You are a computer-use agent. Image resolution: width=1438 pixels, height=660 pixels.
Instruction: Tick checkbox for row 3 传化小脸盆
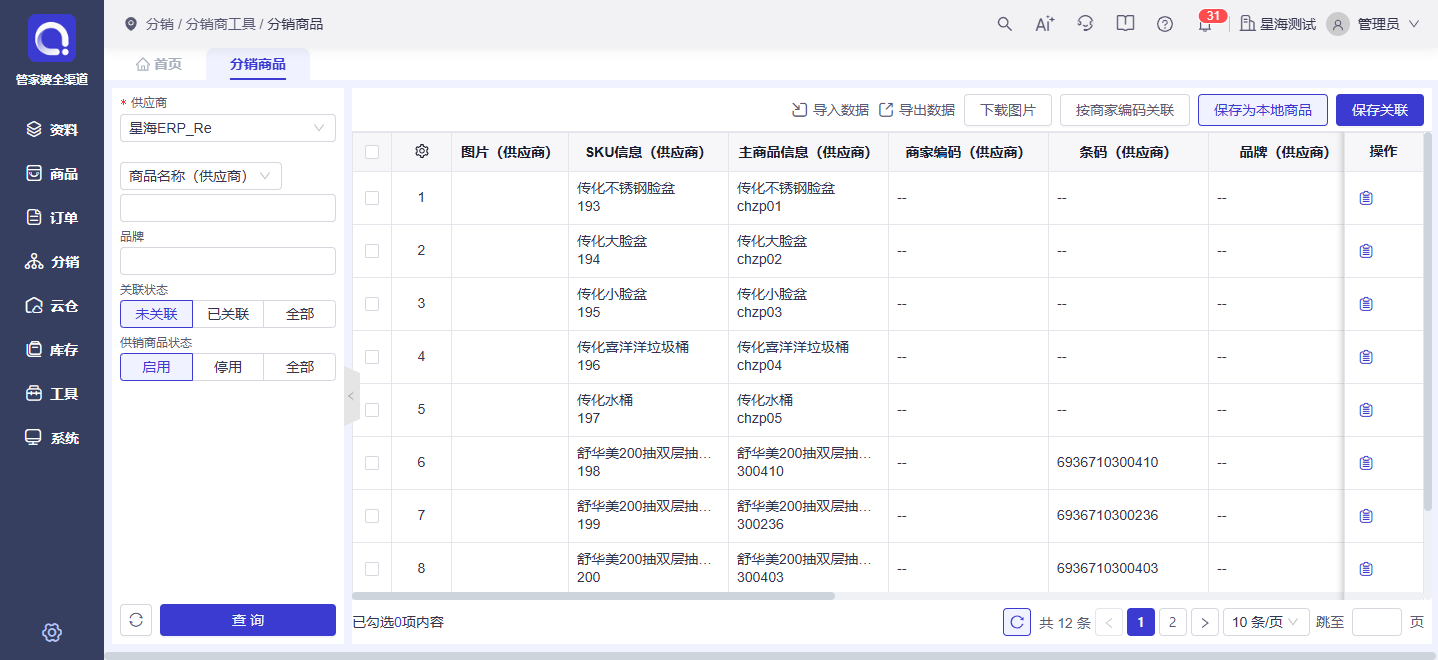[372, 304]
